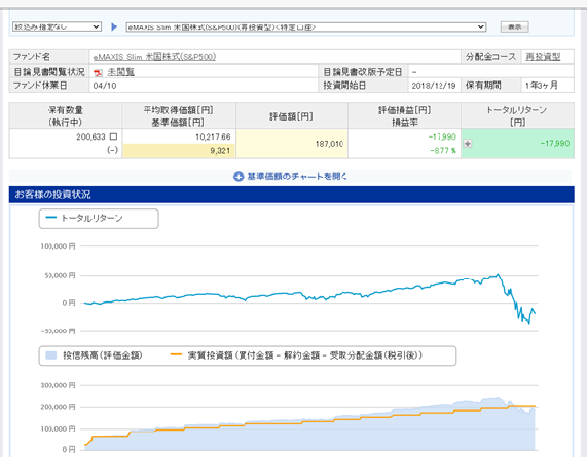Open the 未閲覧 prospectus link
This screenshot has height=457, width=587.
[121, 72]
